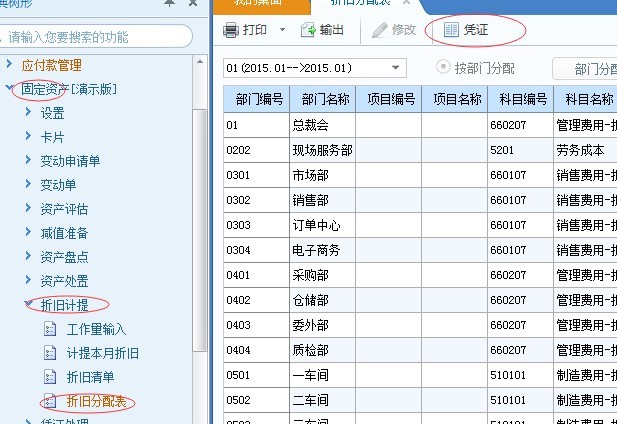Open the 工作量输入 document icon
The width and height of the screenshot is (617, 424).
coord(50,328)
